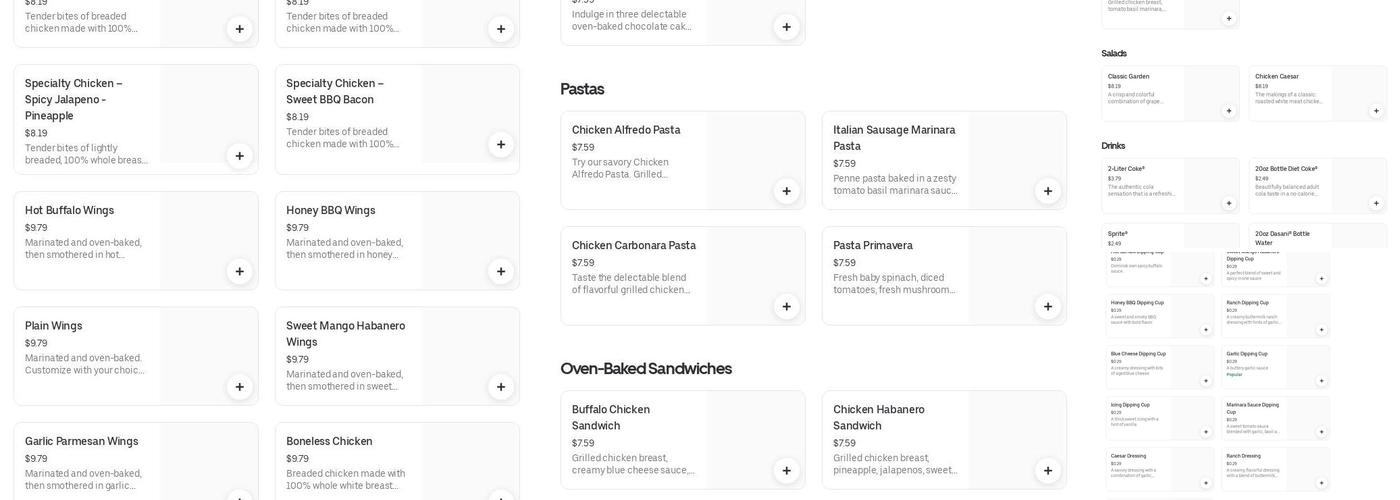
Task: Add Specialty Chicken Sweet BBQ Bacon
Action: [x=501, y=144]
